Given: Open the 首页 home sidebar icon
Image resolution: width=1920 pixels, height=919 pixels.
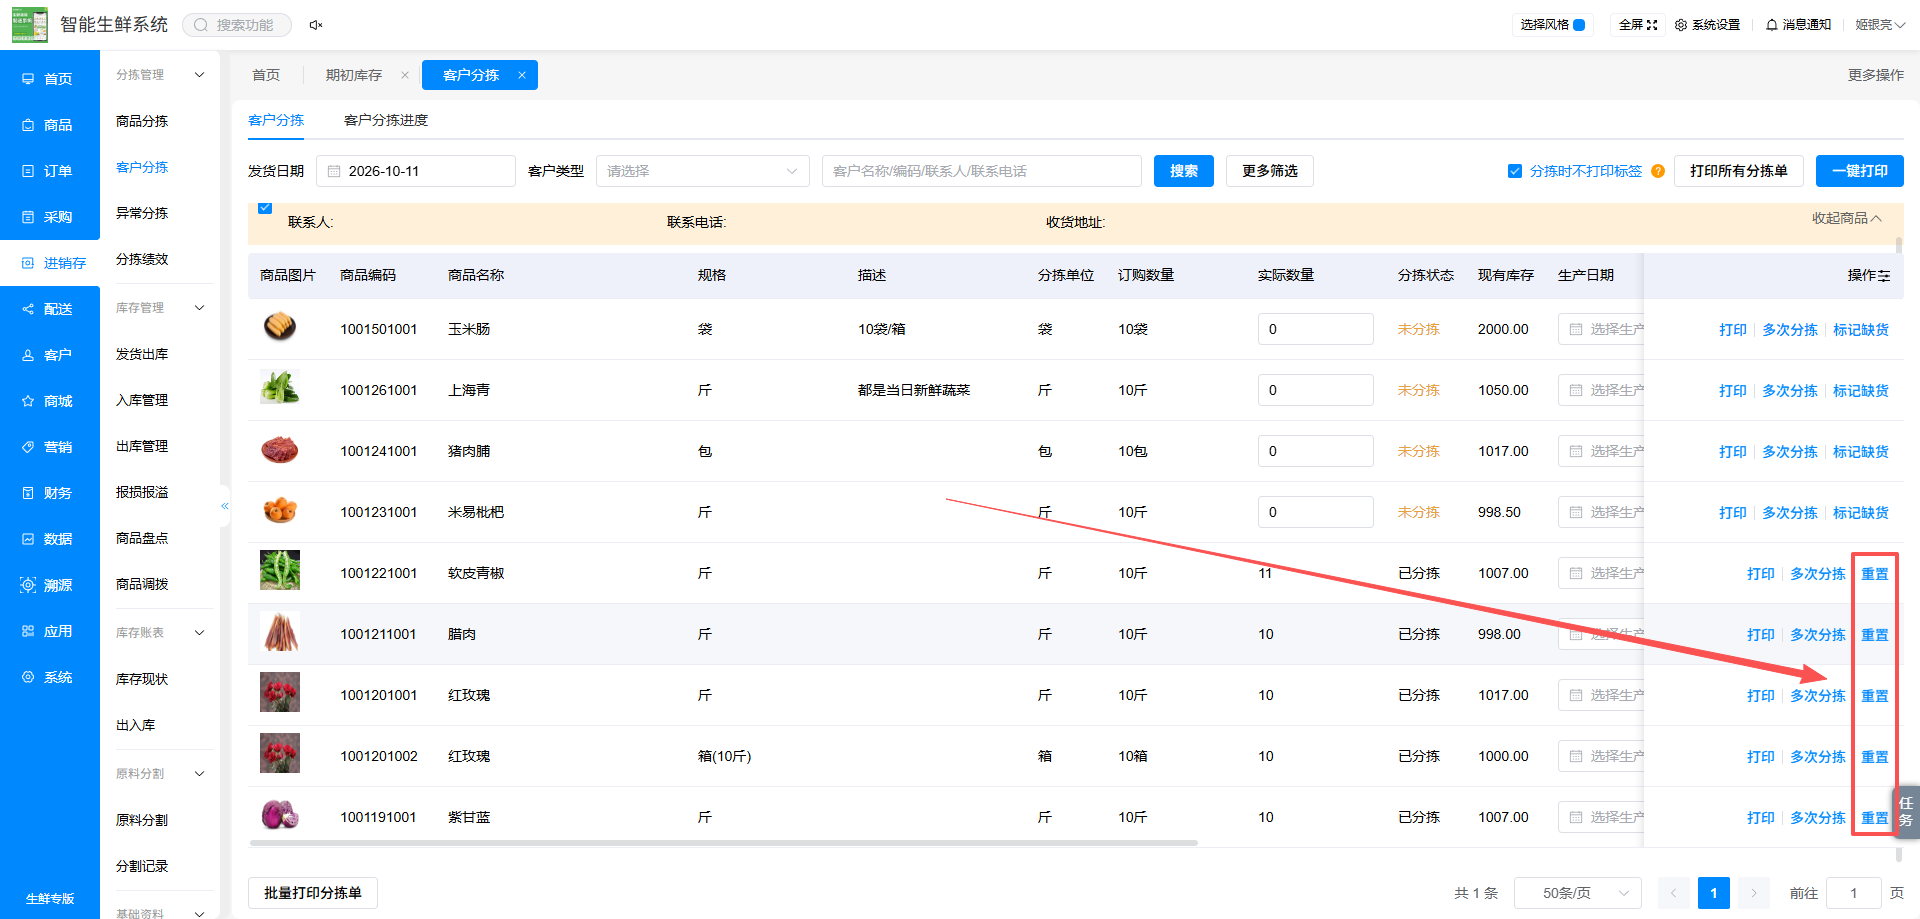Looking at the screenshot, I should (x=28, y=79).
